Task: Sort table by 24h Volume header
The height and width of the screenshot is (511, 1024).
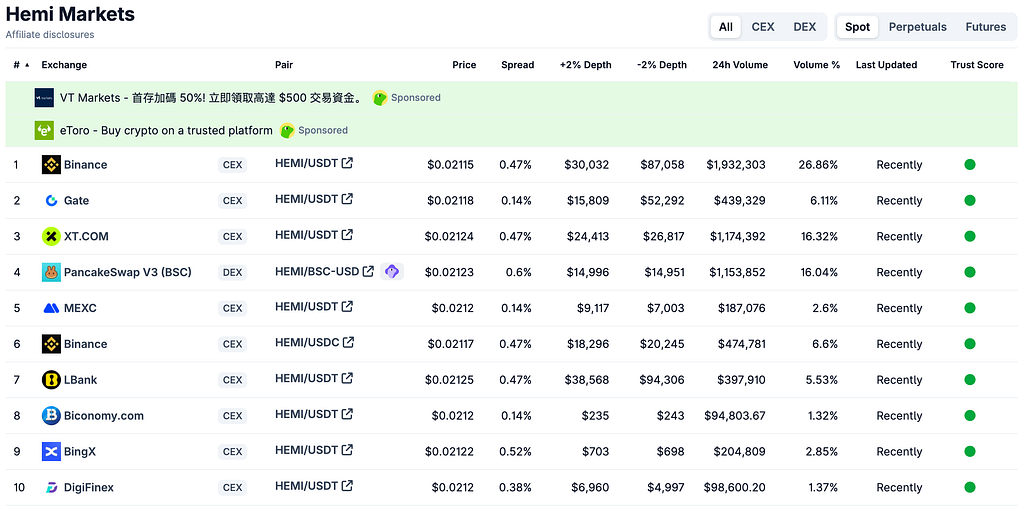Action: [x=740, y=65]
